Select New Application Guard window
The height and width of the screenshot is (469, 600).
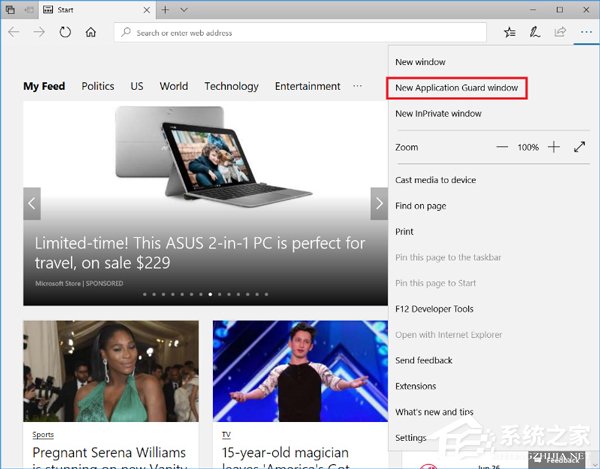point(457,88)
